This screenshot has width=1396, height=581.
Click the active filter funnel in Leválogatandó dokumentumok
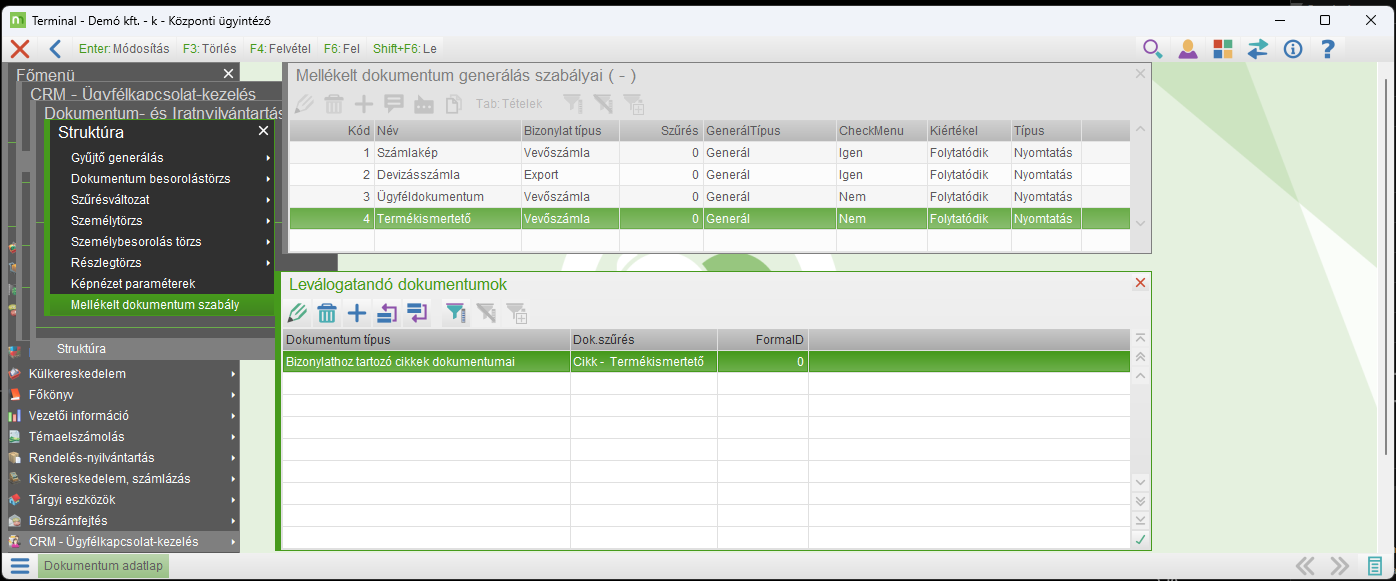[x=456, y=313]
